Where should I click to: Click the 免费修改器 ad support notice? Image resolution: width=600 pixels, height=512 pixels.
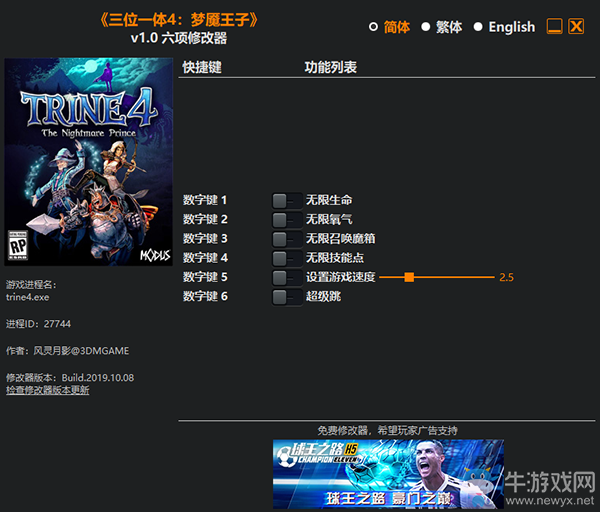pos(387,430)
